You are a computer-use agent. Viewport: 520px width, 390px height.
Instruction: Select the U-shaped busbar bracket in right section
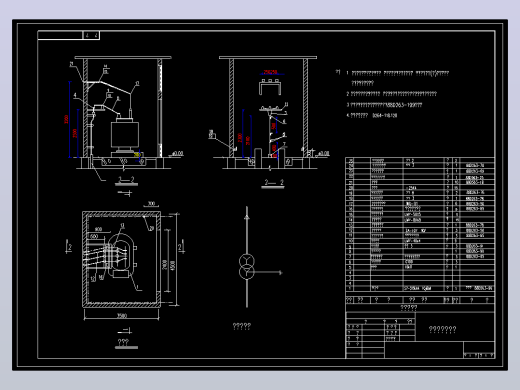pyautogui.click(x=270, y=87)
